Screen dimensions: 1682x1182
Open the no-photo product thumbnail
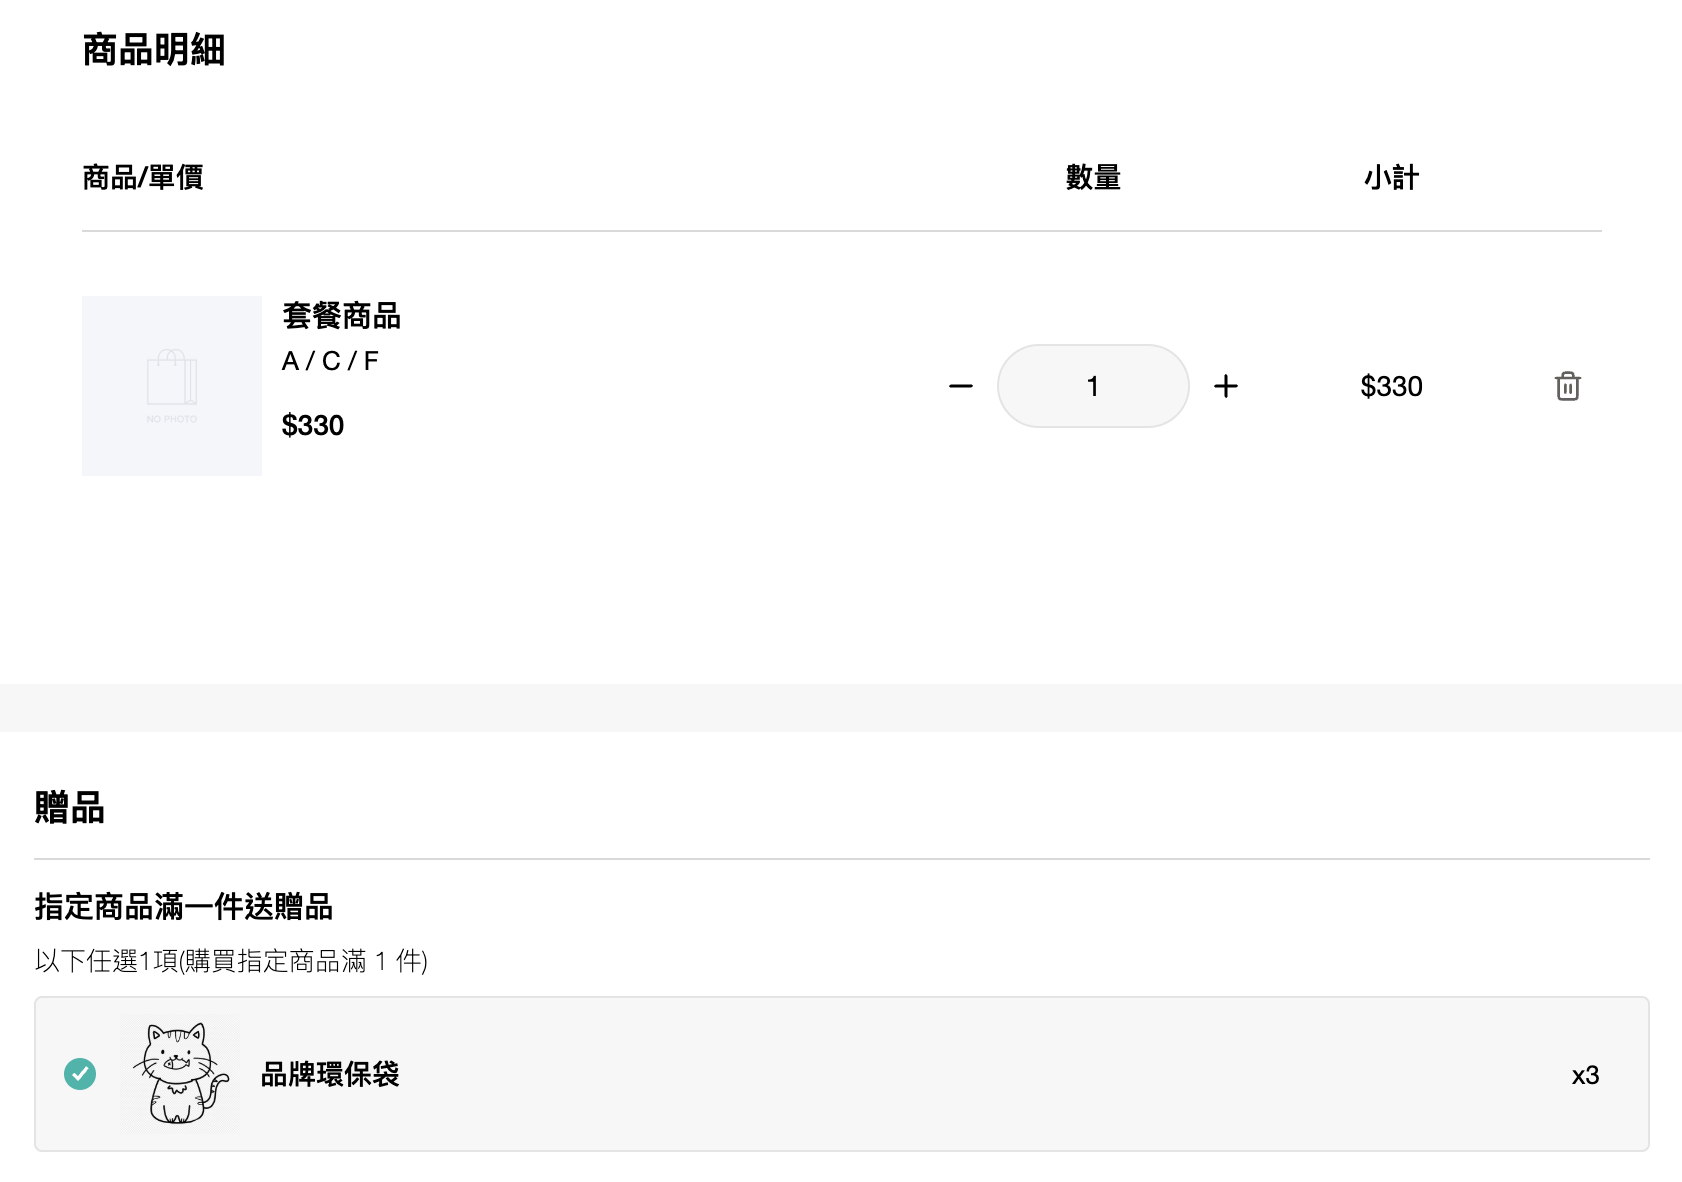click(172, 386)
